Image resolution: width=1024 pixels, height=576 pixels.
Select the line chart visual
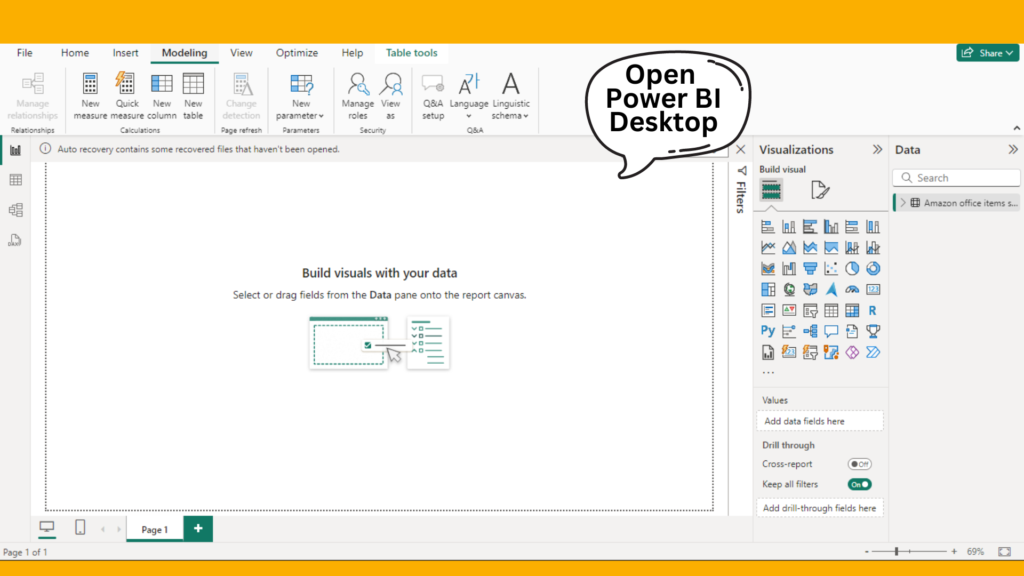[x=768, y=248]
